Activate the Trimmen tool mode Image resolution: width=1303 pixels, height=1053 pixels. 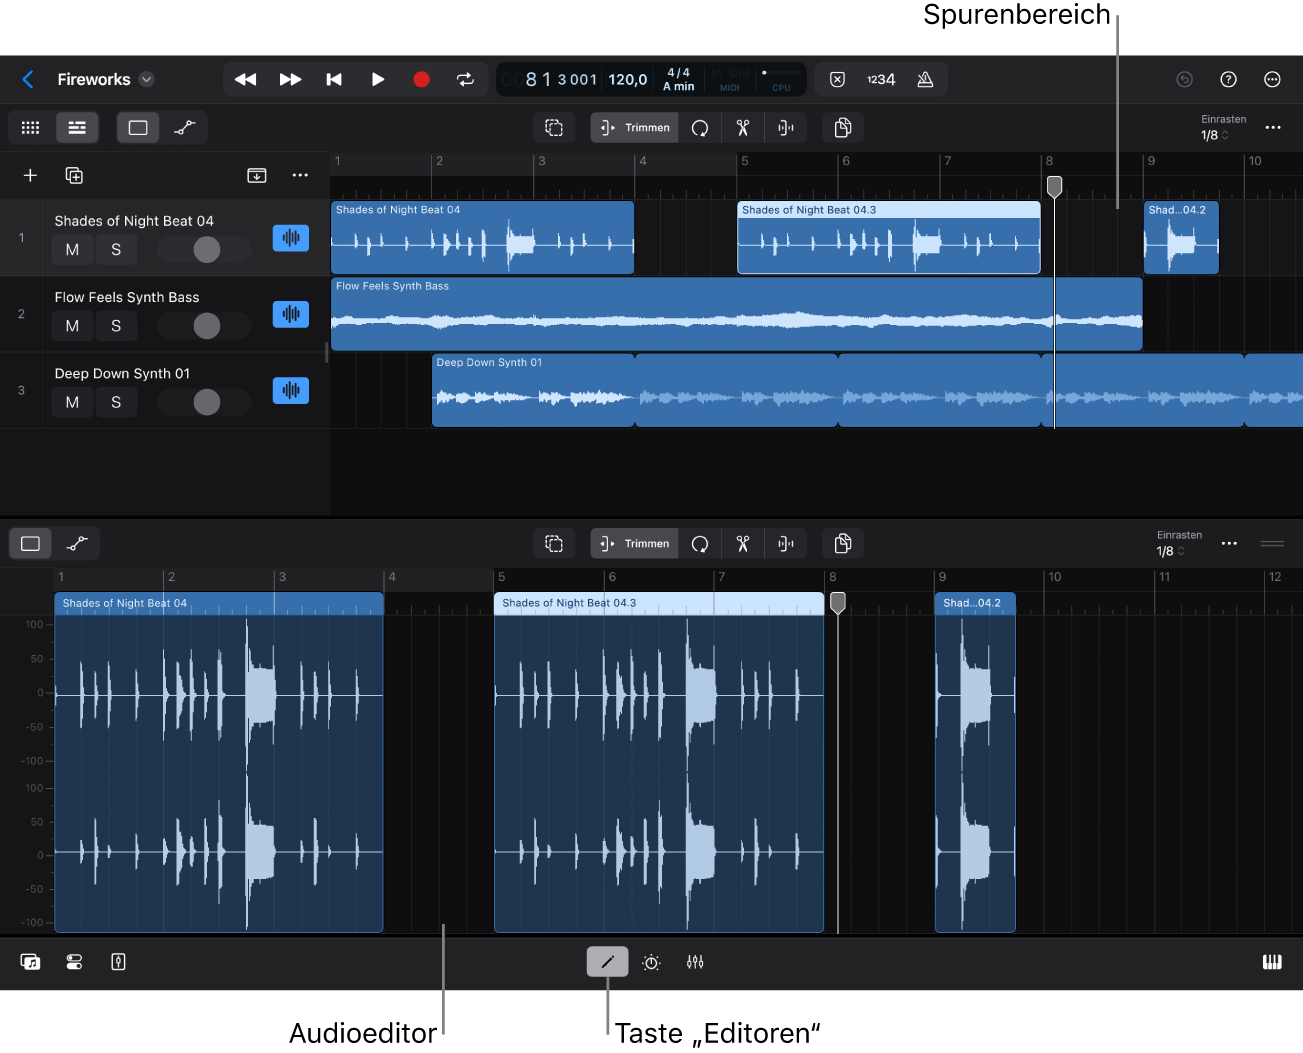pos(633,127)
